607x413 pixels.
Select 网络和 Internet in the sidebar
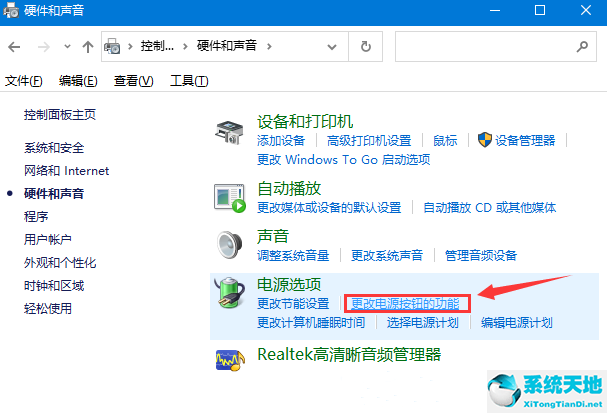[67, 171]
